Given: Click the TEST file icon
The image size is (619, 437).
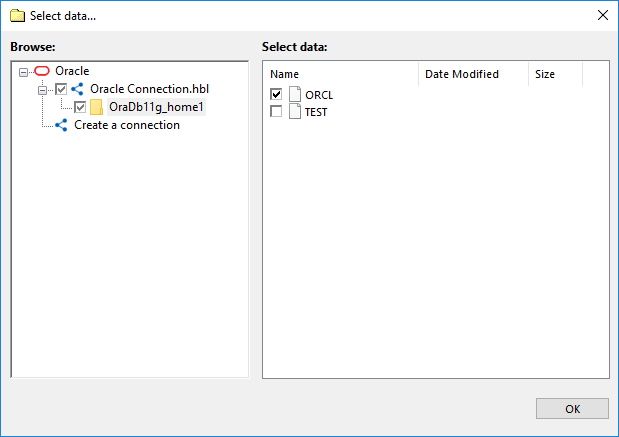Looking at the screenshot, I should point(295,111).
